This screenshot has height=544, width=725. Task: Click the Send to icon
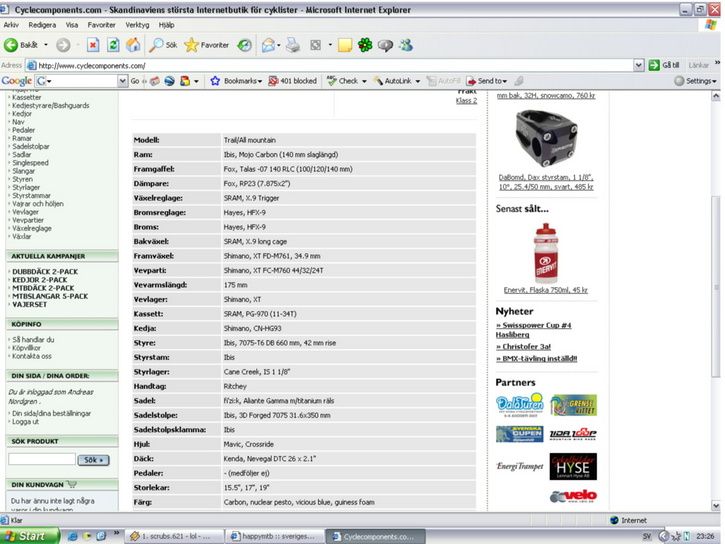(471, 81)
